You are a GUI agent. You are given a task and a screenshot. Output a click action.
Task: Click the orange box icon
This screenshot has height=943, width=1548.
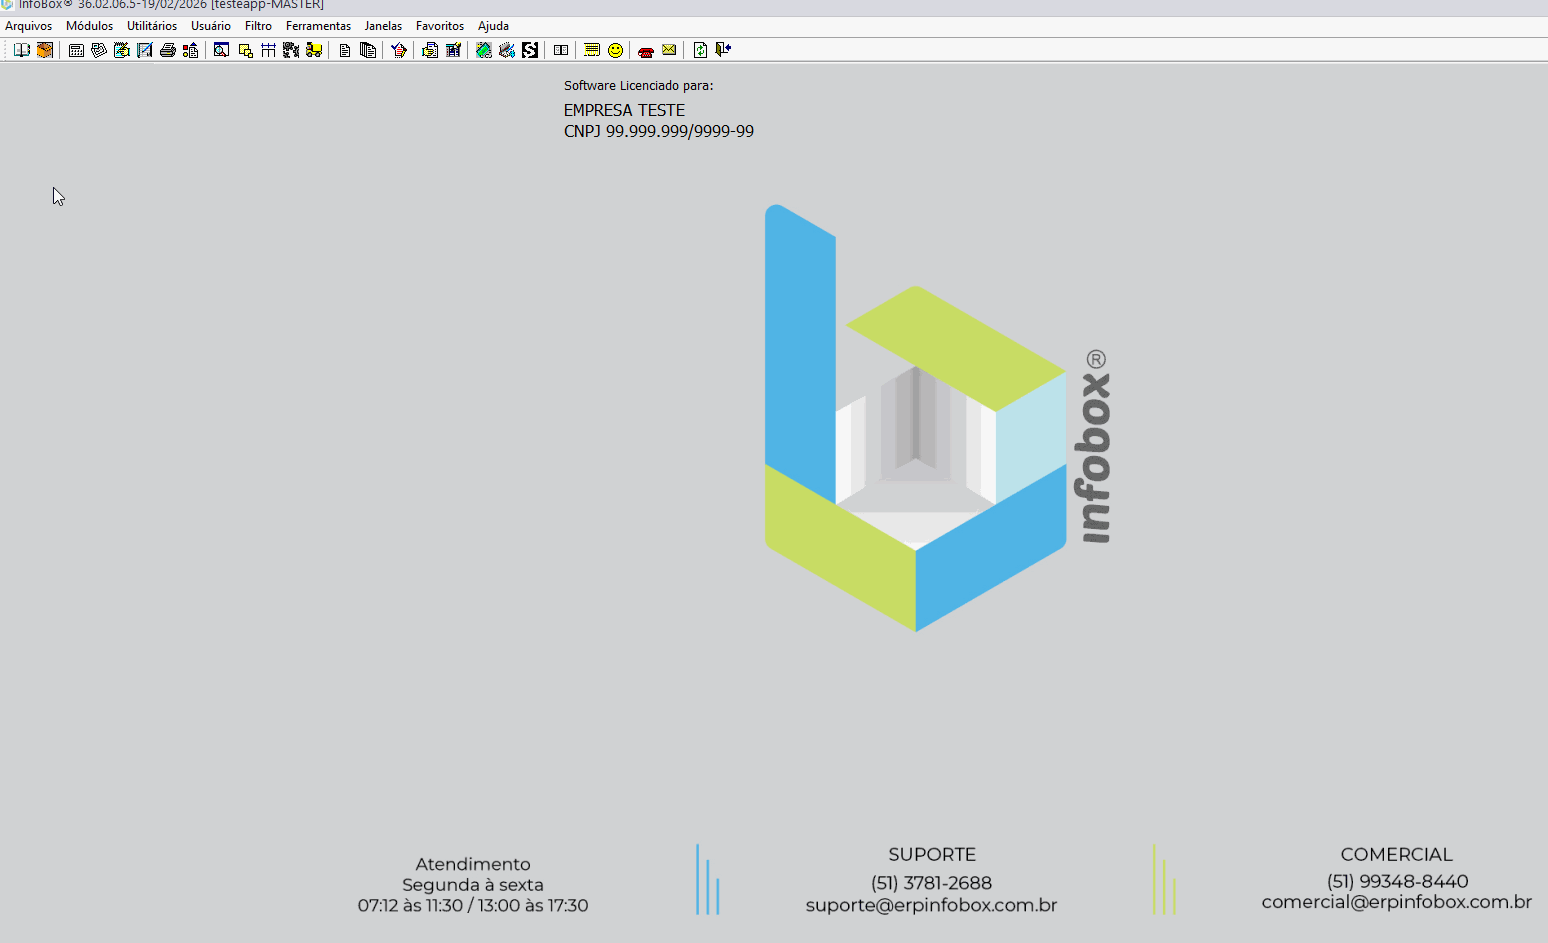45,50
